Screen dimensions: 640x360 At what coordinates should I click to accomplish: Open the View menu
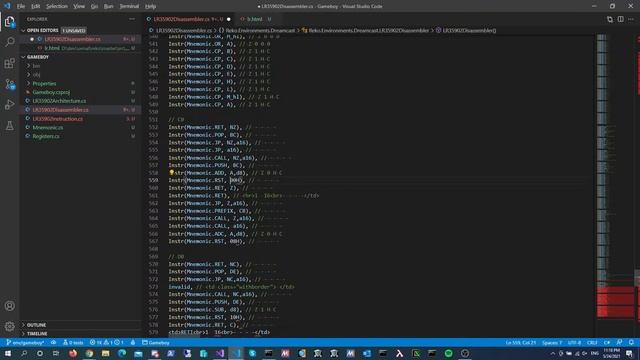tap(79, 7)
